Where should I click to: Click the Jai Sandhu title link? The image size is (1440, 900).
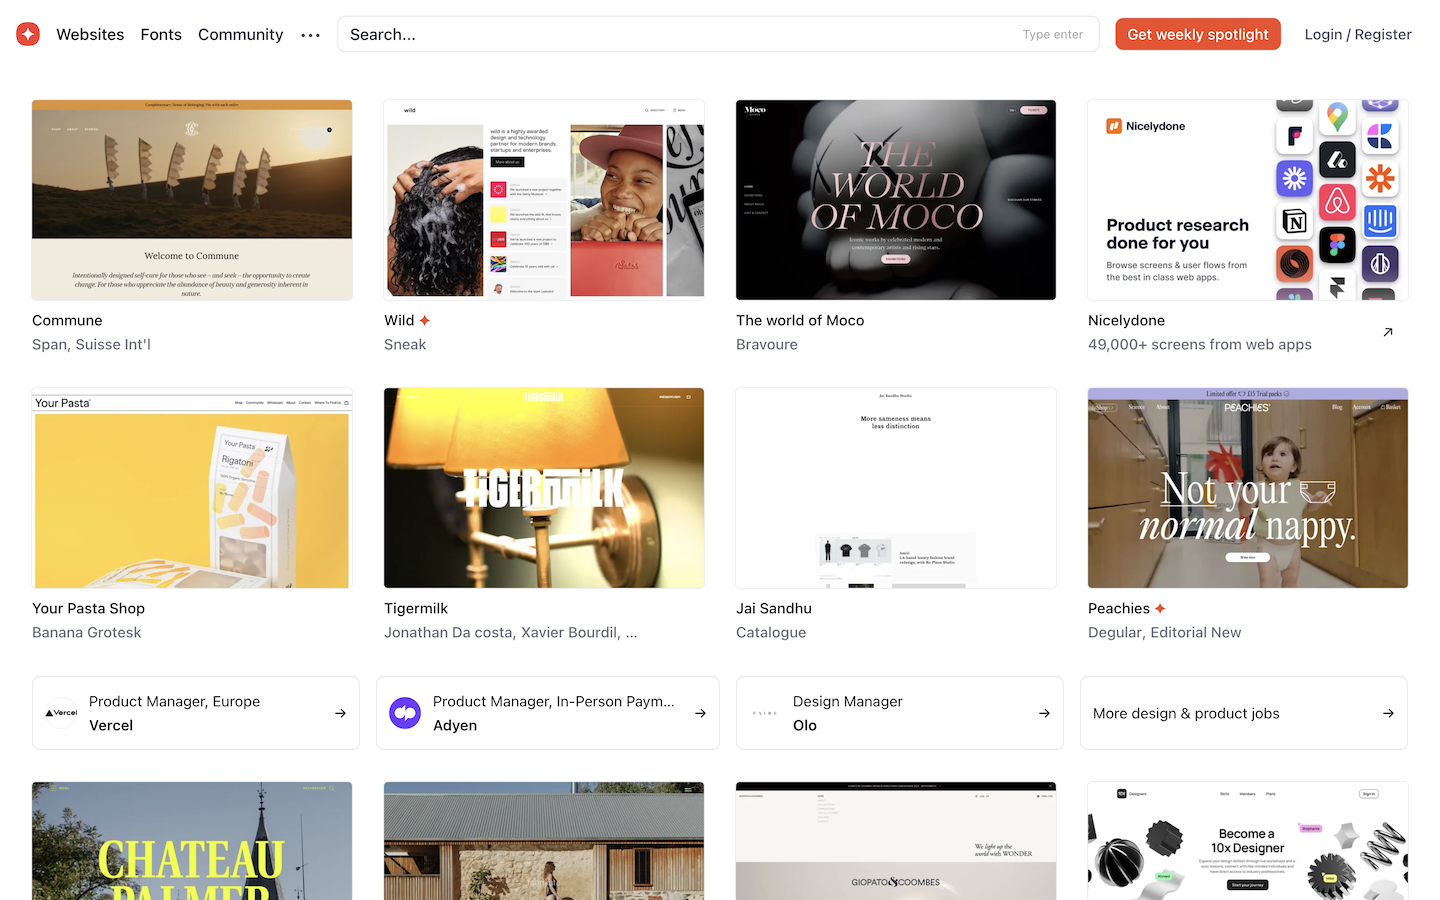point(774,608)
